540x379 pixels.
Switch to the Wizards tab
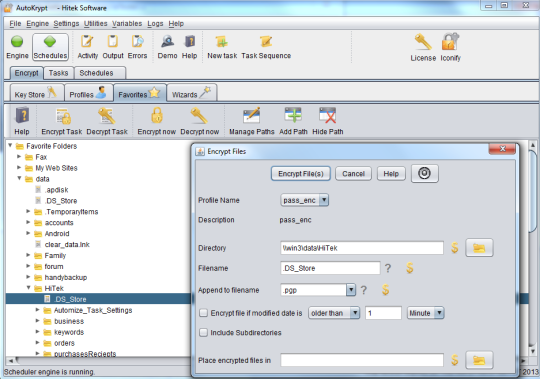(x=191, y=93)
